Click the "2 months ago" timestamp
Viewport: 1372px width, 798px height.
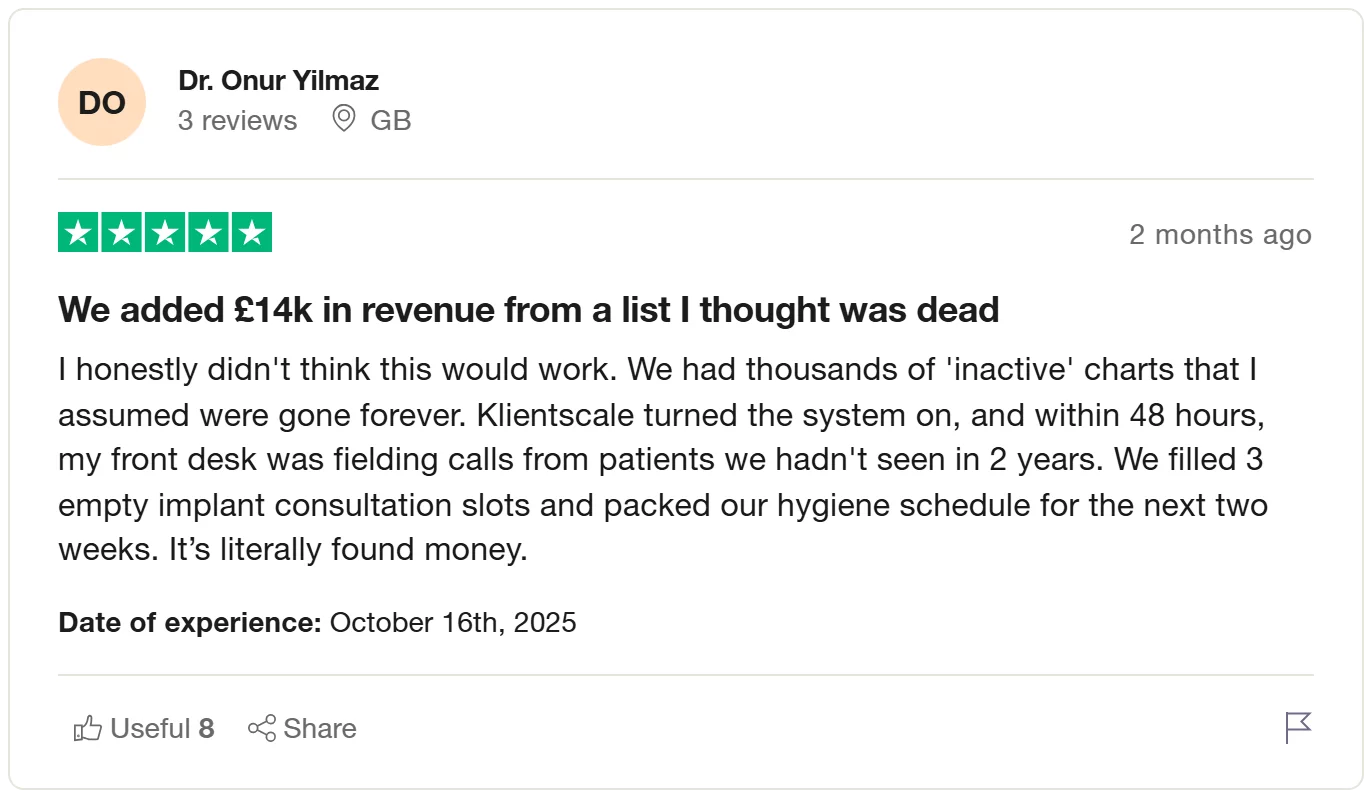(1220, 235)
